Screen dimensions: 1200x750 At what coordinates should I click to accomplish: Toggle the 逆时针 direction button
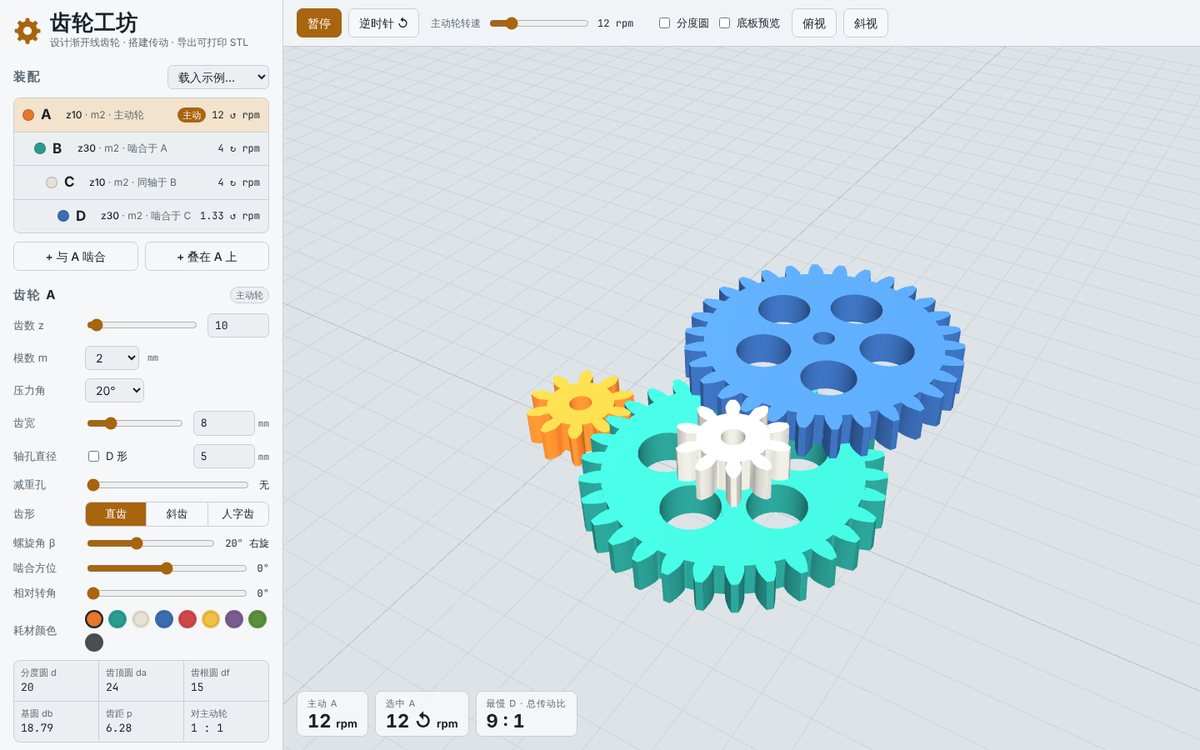tap(383, 23)
